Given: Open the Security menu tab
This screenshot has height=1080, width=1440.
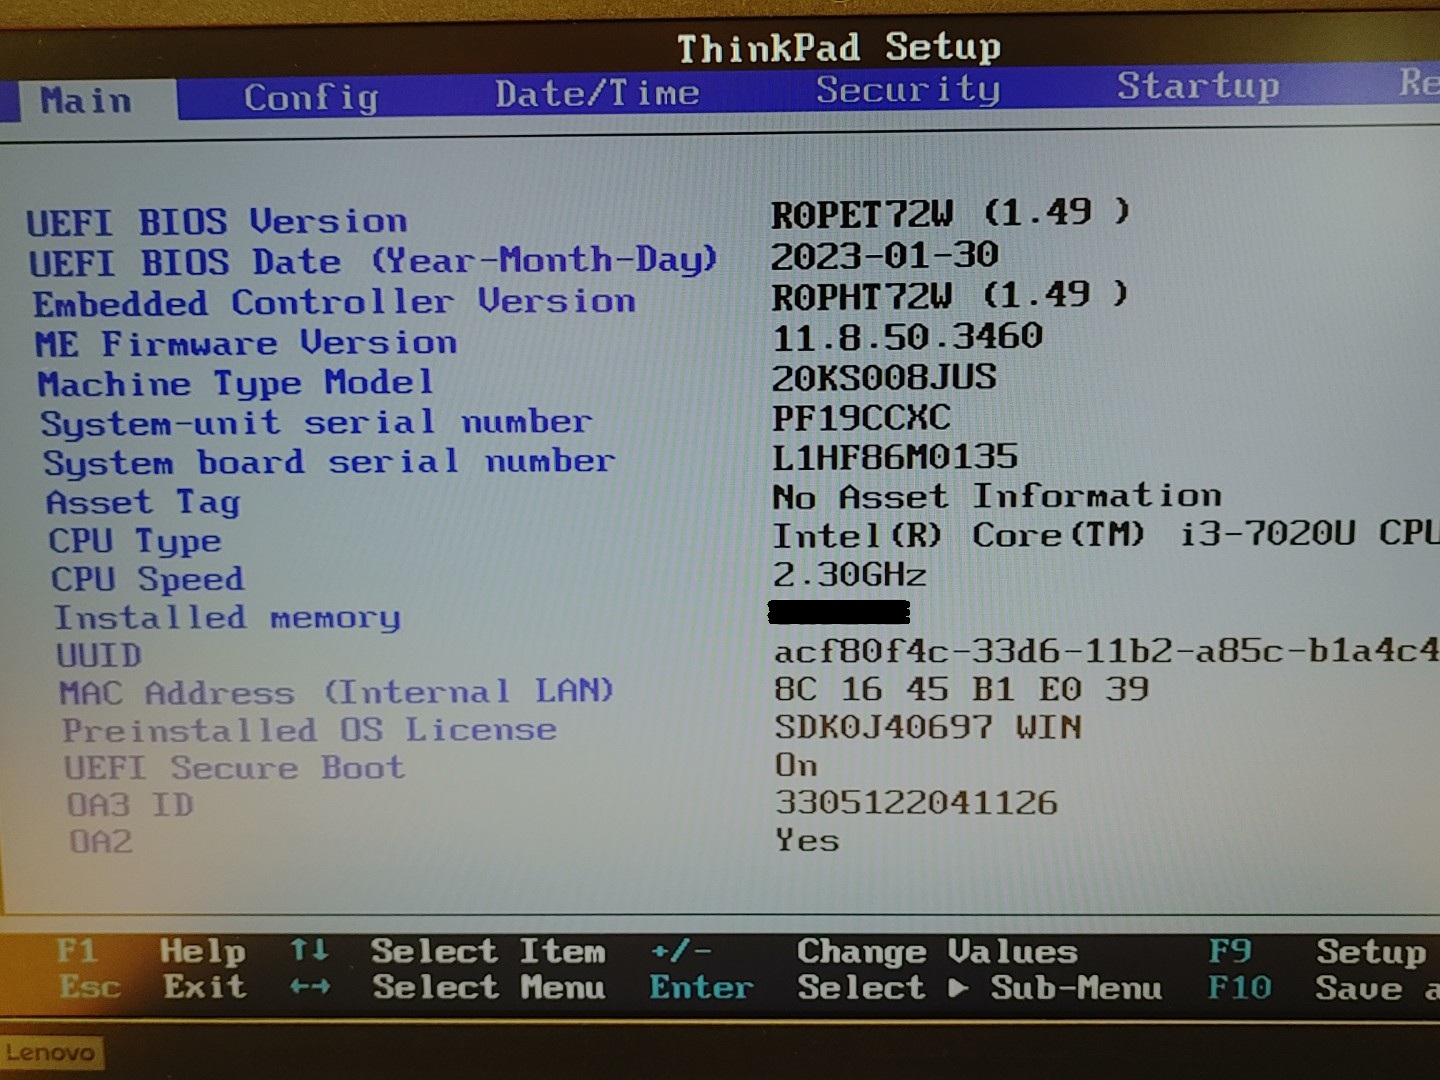Looking at the screenshot, I should point(907,90).
